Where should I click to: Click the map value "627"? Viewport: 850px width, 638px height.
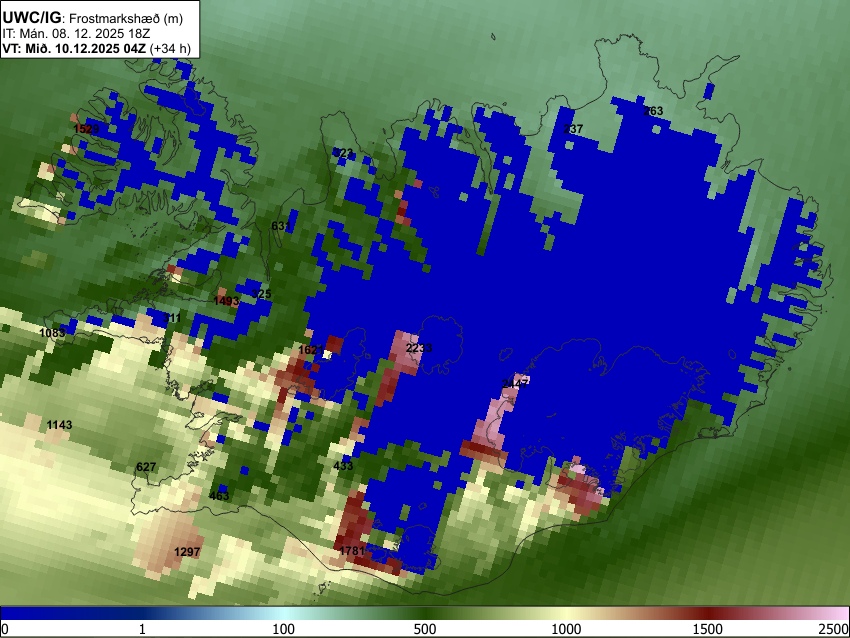click(146, 467)
